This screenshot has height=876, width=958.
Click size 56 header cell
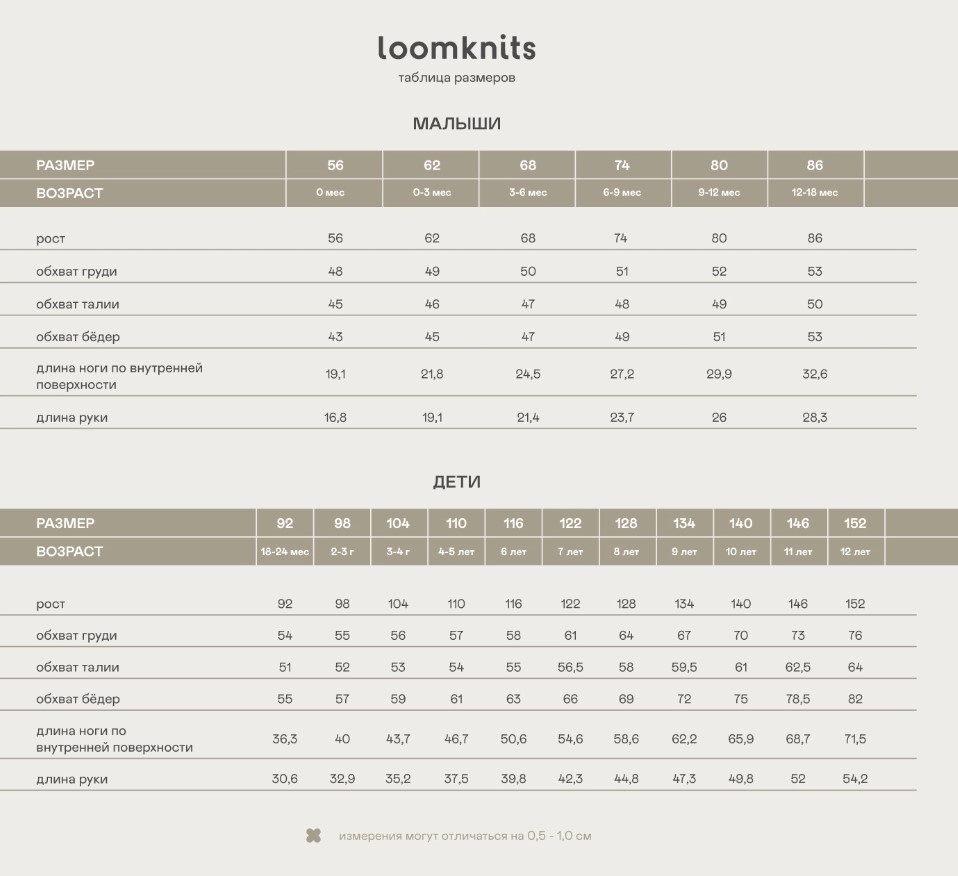click(x=335, y=165)
